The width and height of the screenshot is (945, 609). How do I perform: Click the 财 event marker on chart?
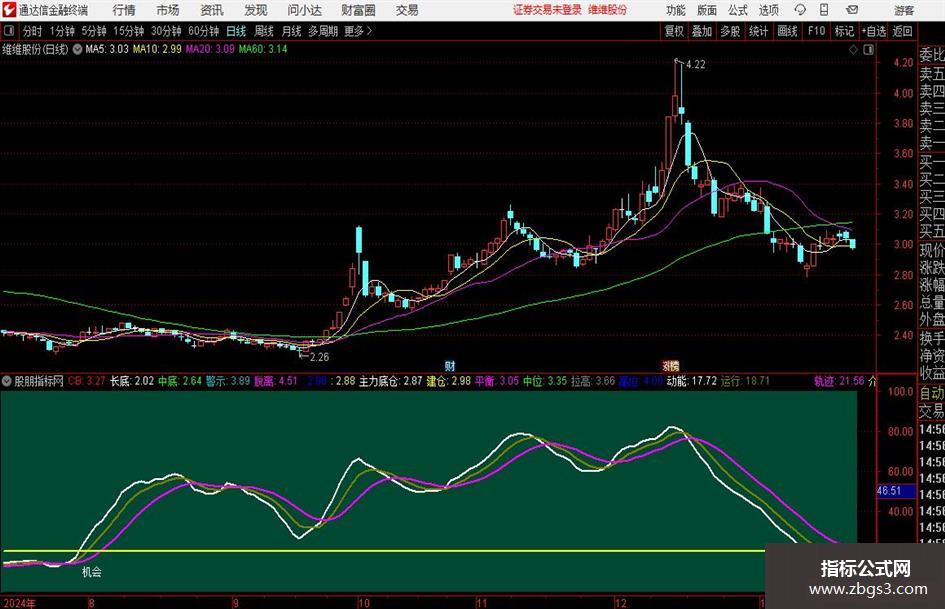[x=450, y=366]
